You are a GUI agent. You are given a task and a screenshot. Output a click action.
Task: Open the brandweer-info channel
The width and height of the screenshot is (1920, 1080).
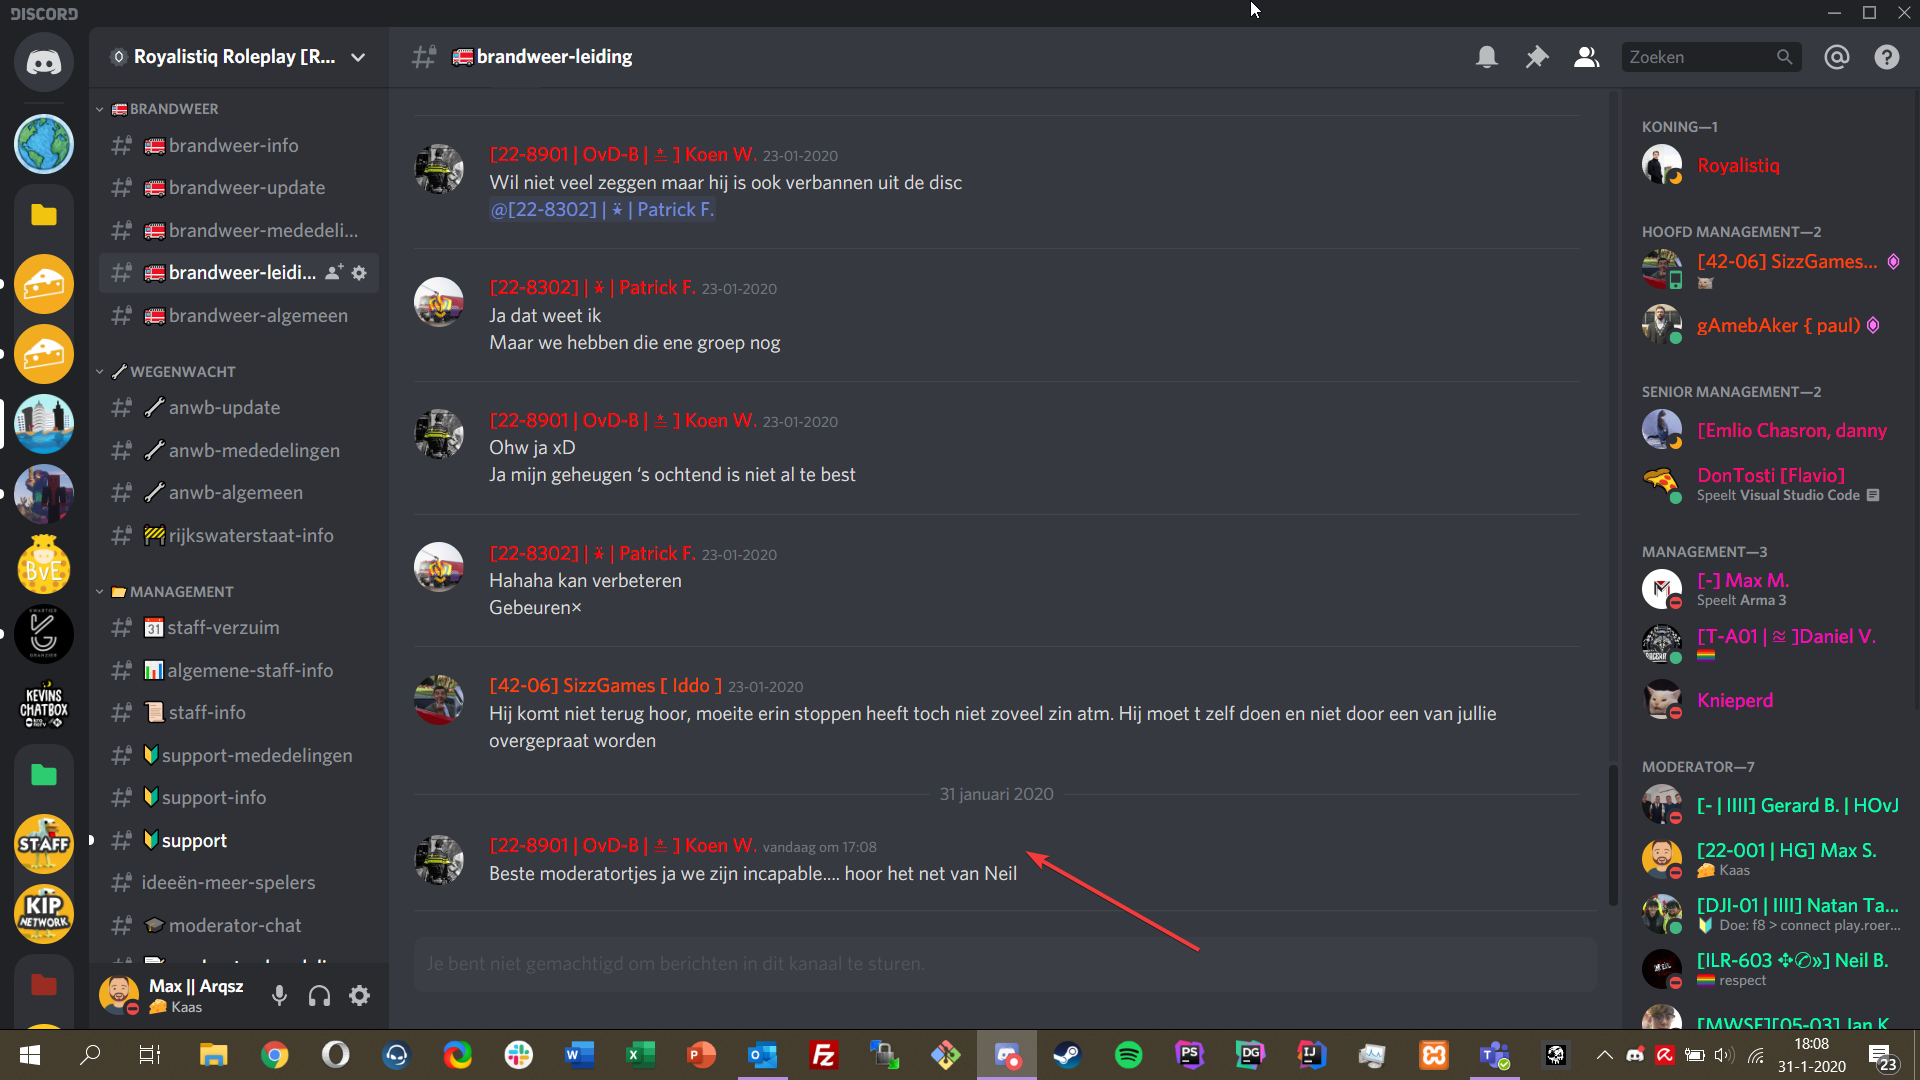[233, 146]
